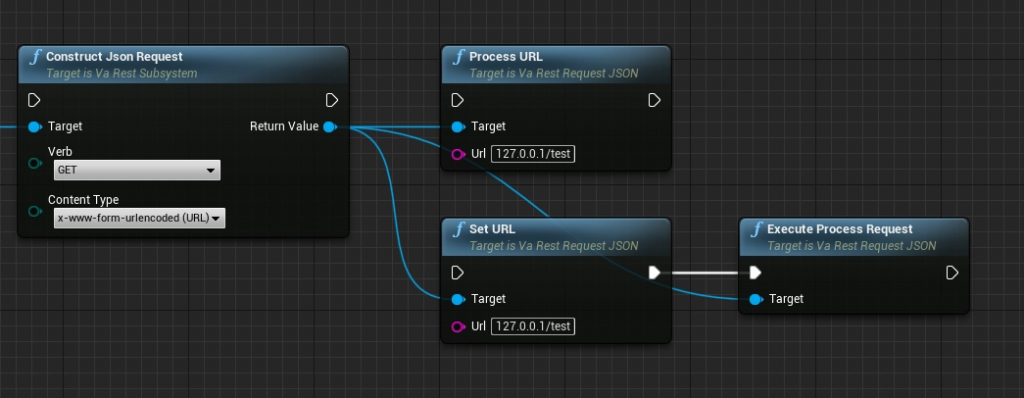The height and width of the screenshot is (398, 1024).
Task: Select the Set URL Url string pin
Action: (458, 327)
